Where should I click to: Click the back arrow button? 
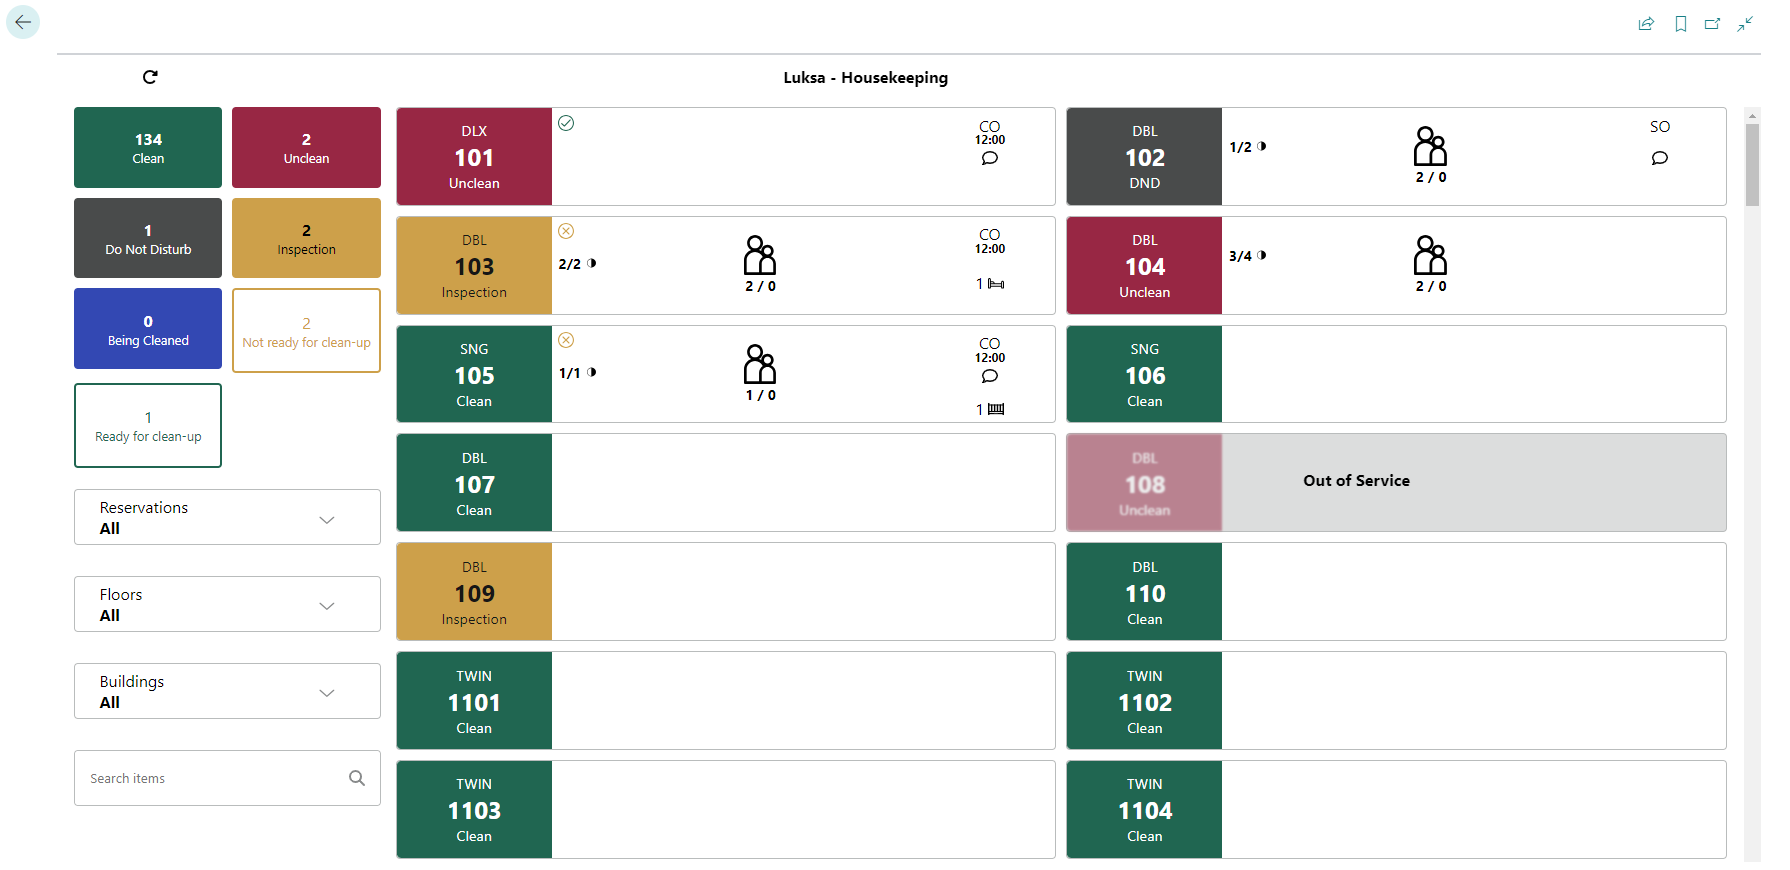pos(23,22)
